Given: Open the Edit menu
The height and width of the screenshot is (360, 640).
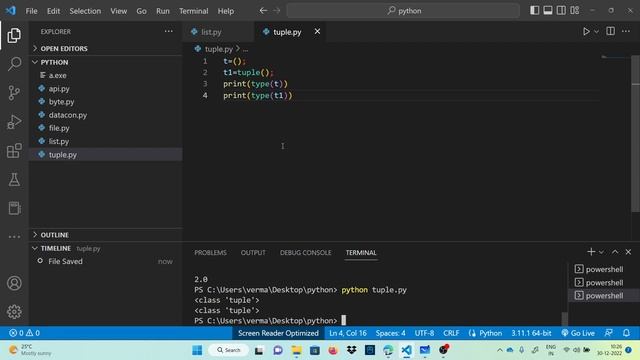Looking at the screenshot, I should click(53, 11).
